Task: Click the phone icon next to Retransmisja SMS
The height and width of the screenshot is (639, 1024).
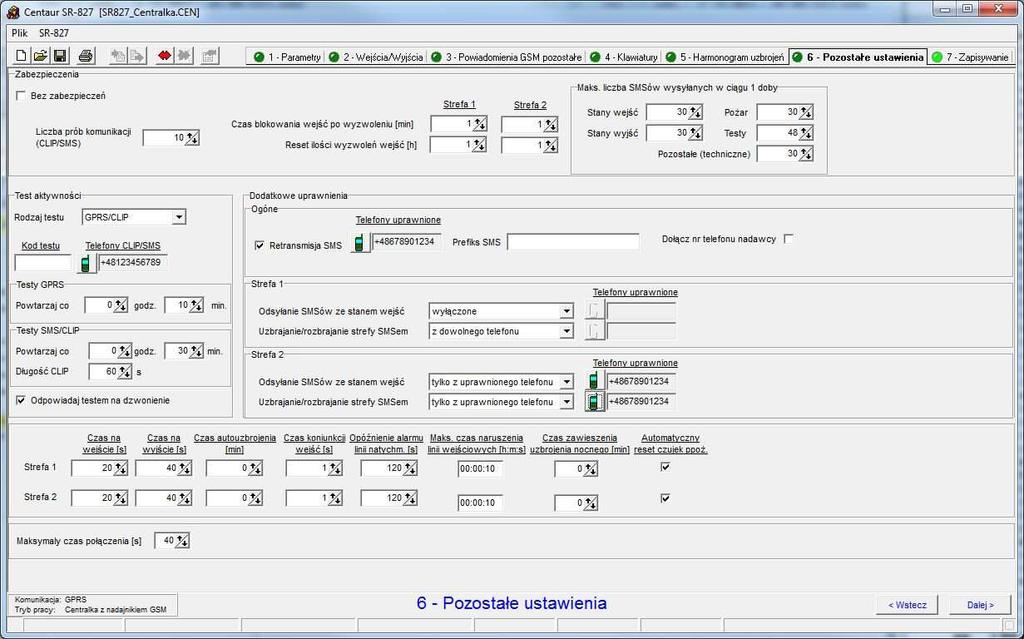Action: [x=359, y=243]
